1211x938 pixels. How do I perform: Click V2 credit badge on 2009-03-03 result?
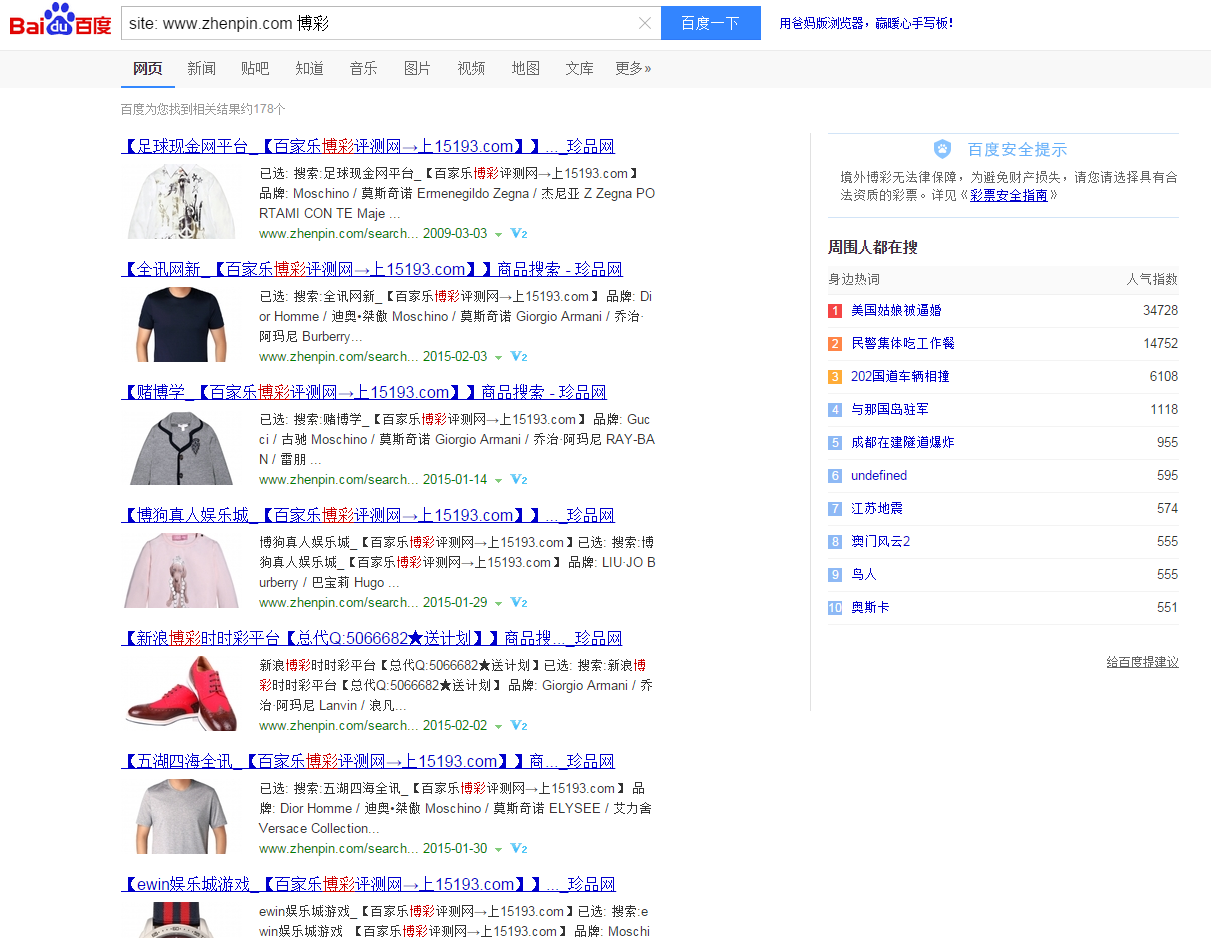[519, 234]
